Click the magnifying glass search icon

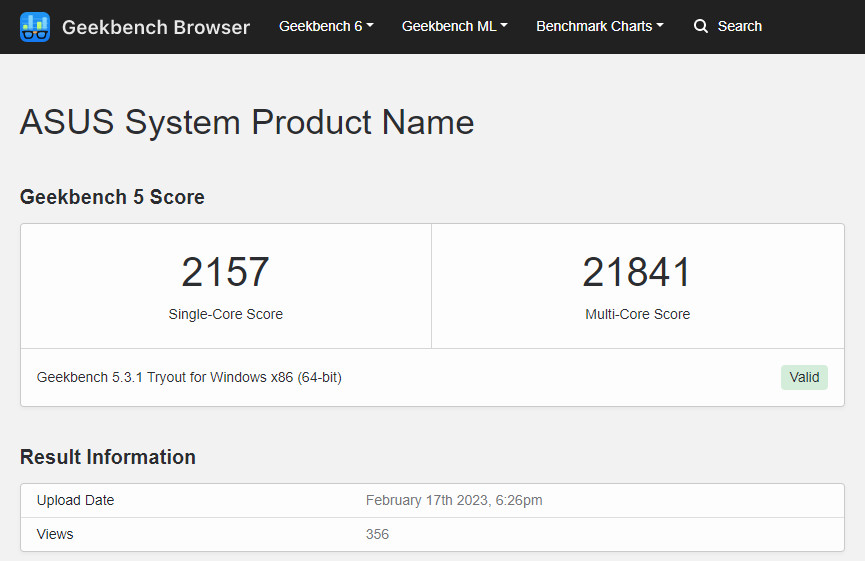[701, 26]
